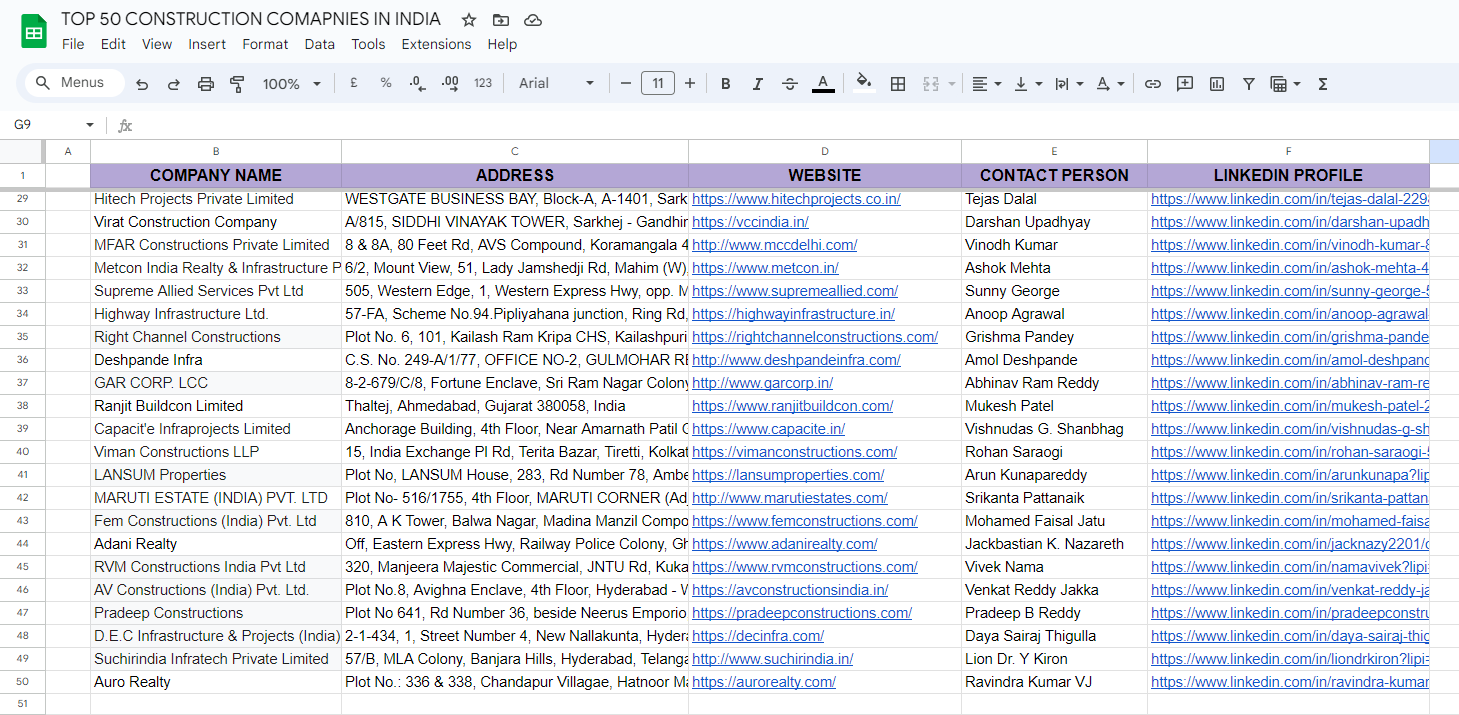1459x715 pixels.
Task: Click the font size field
Action: point(658,84)
